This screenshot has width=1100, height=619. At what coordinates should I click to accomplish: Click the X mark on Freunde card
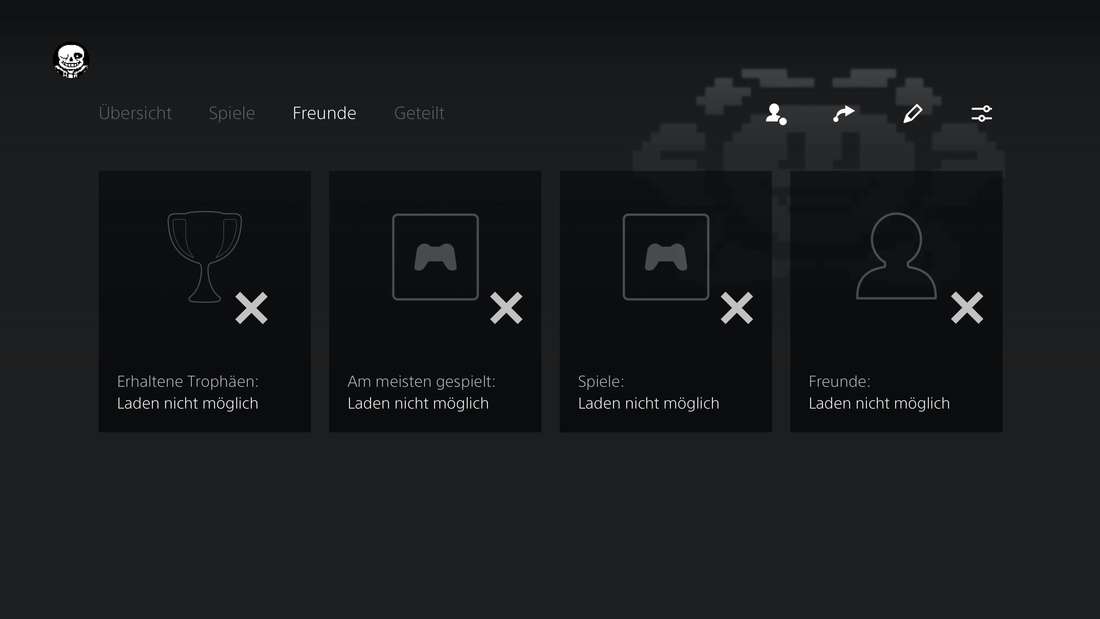(x=967, y=308)
